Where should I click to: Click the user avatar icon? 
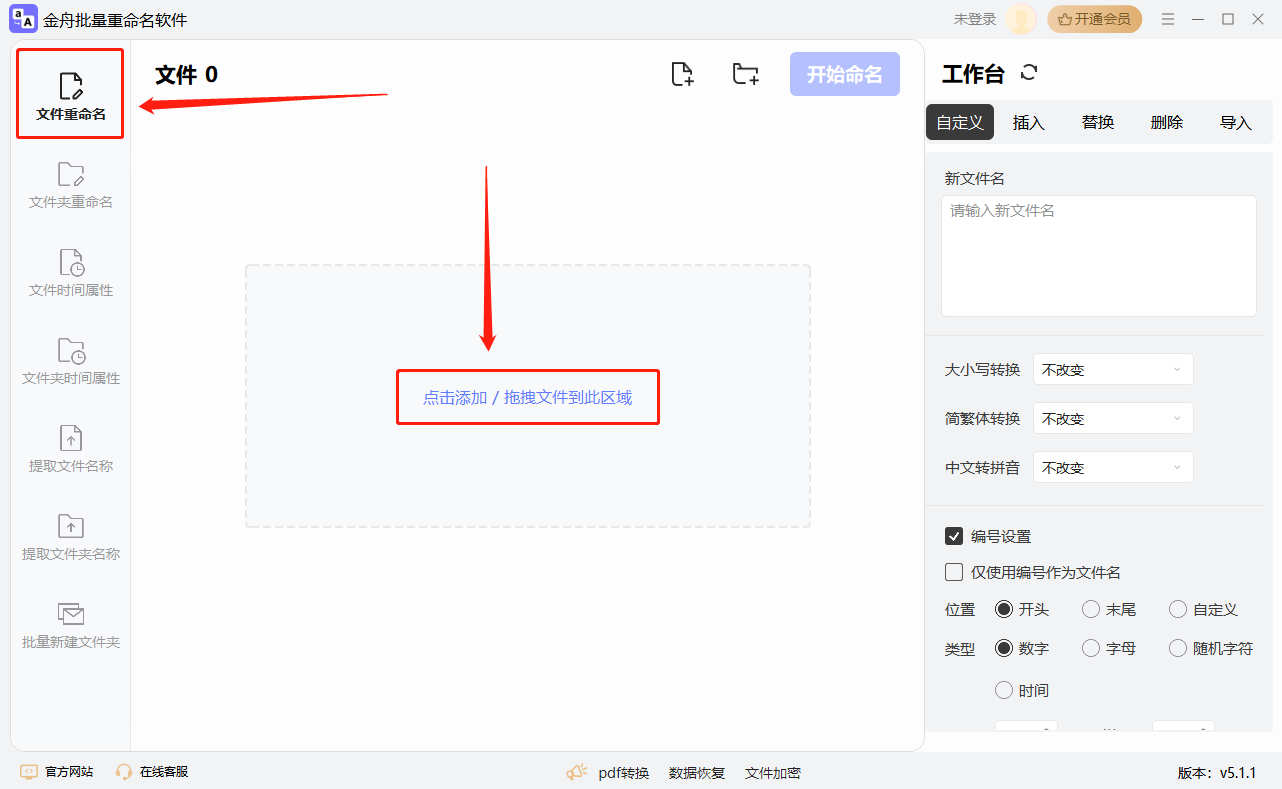1021,19
